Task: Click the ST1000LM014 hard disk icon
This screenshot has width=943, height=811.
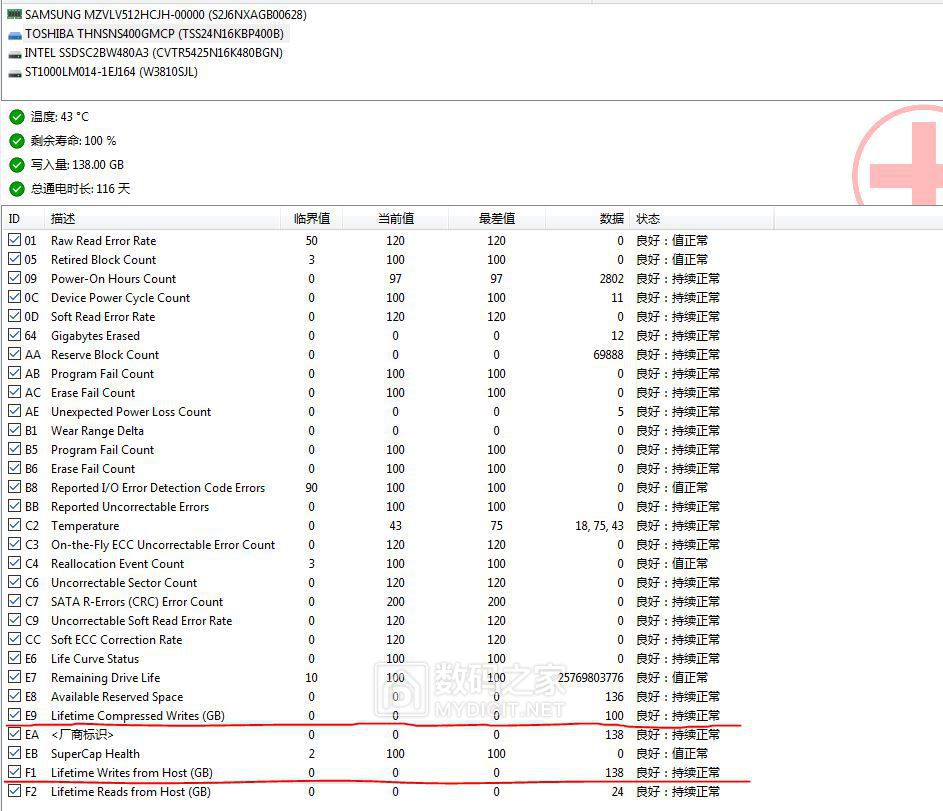Action: click(x=14, y=73)
